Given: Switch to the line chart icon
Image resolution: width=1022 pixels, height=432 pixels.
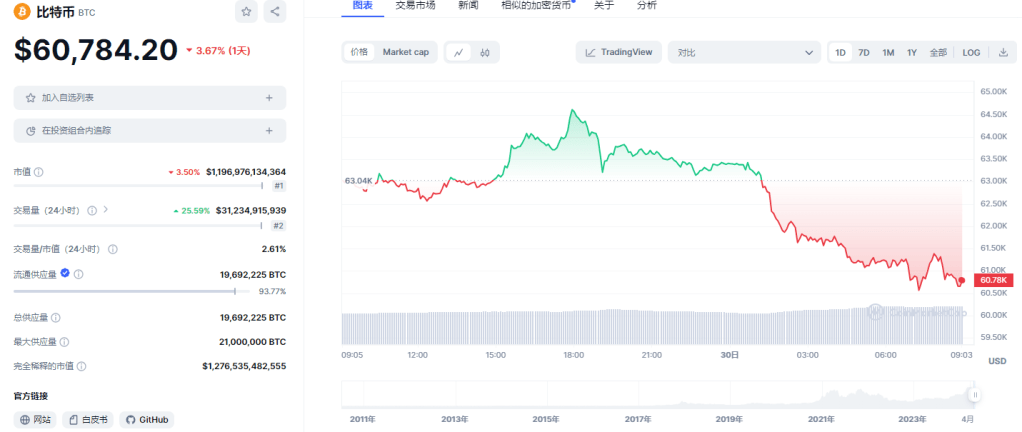Looking at the screenshot, I should coord(458,52).
